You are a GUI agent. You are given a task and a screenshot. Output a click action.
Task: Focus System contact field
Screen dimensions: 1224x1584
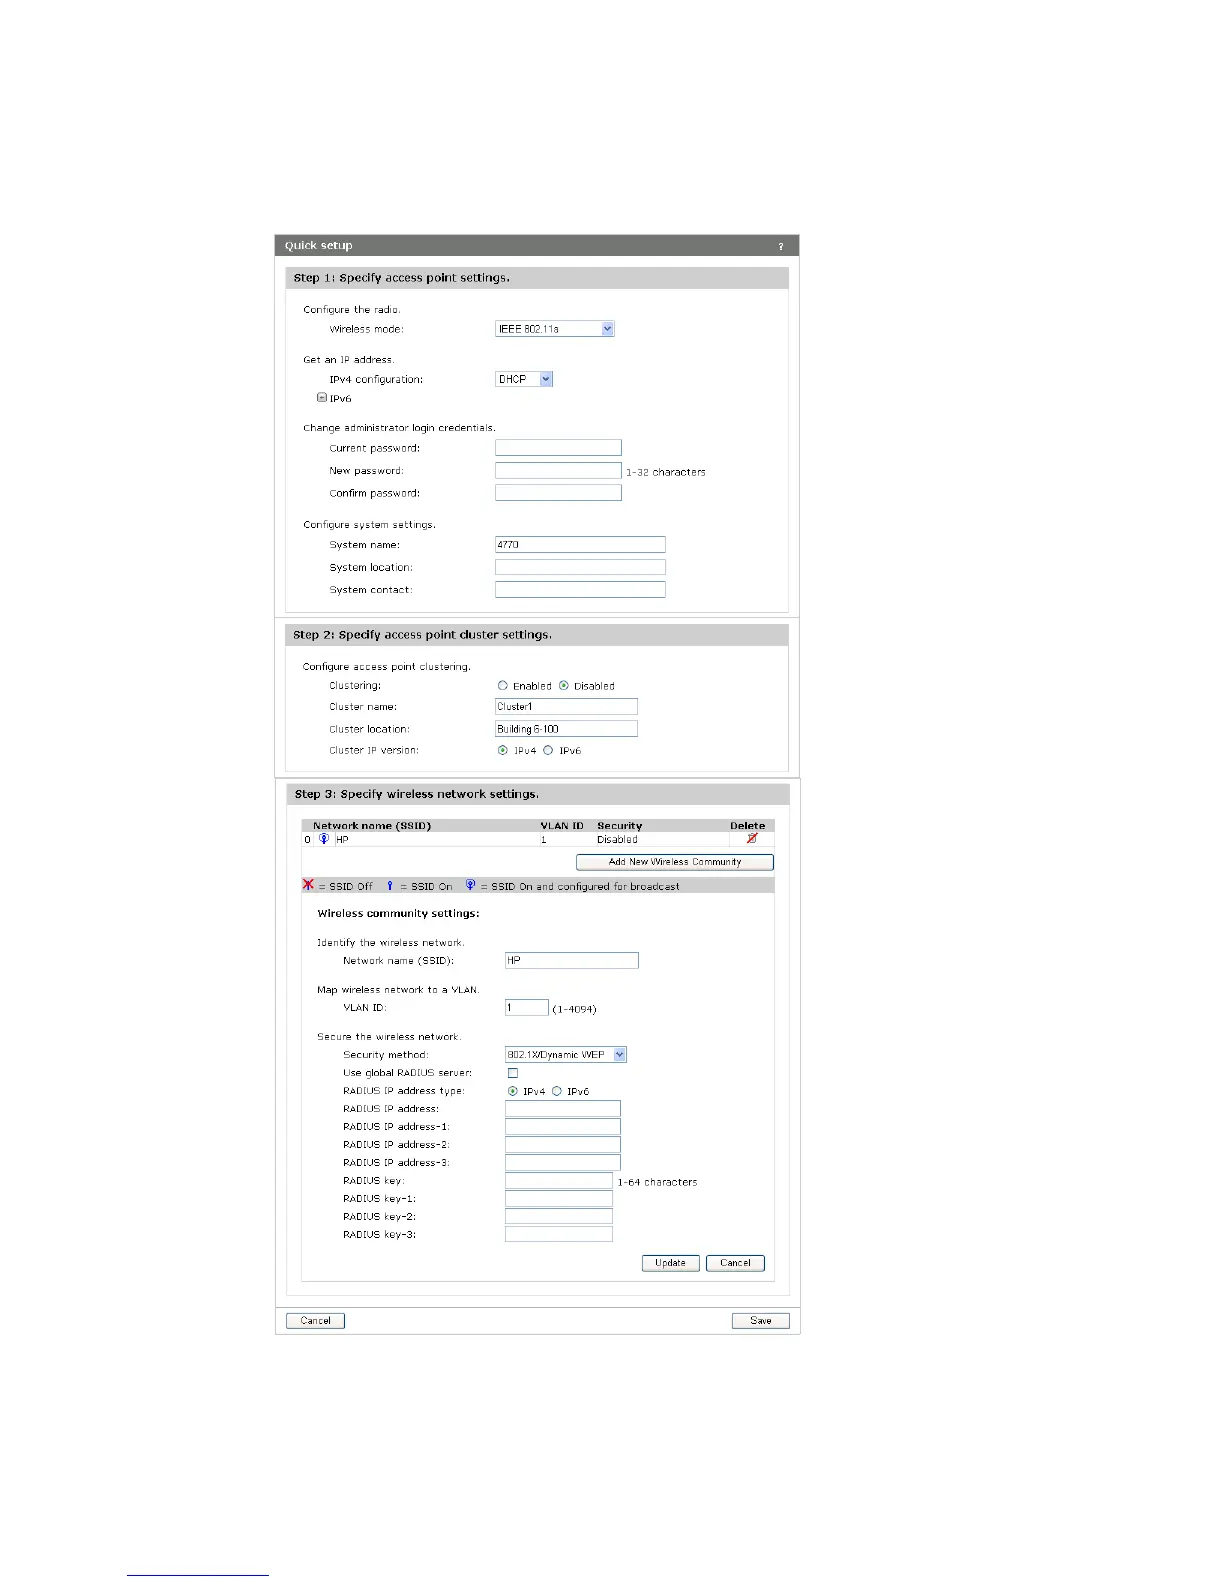pos(580,590)
